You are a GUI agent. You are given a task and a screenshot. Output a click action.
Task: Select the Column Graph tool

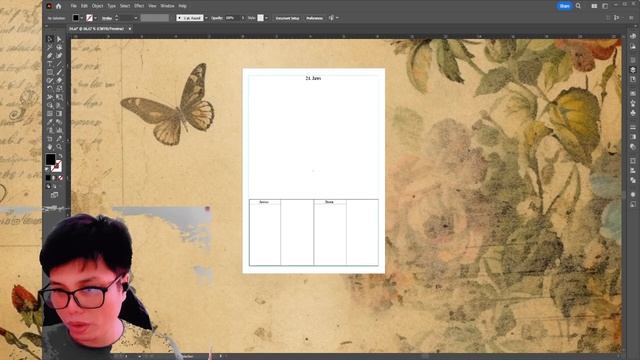click(x=59, y=130)
